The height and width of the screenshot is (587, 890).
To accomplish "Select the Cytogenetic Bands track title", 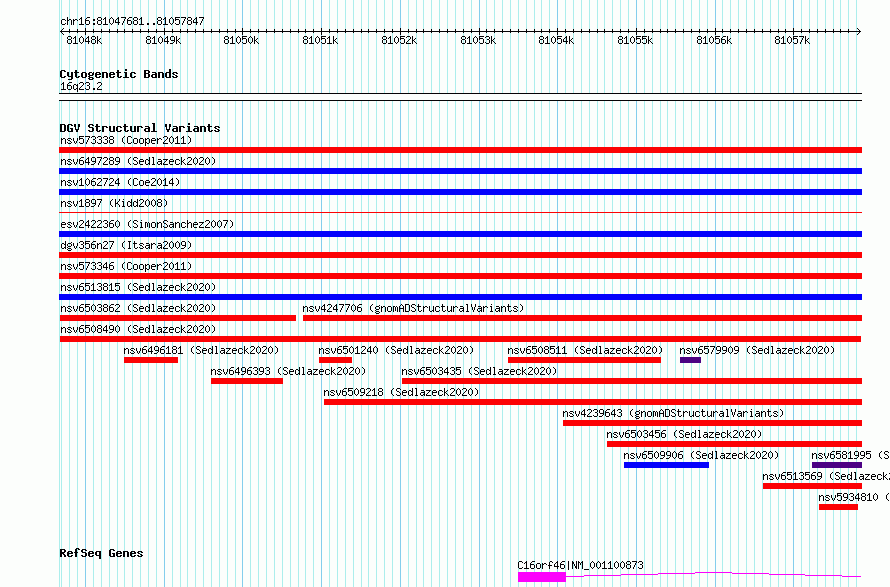I will tap(119, 74).
